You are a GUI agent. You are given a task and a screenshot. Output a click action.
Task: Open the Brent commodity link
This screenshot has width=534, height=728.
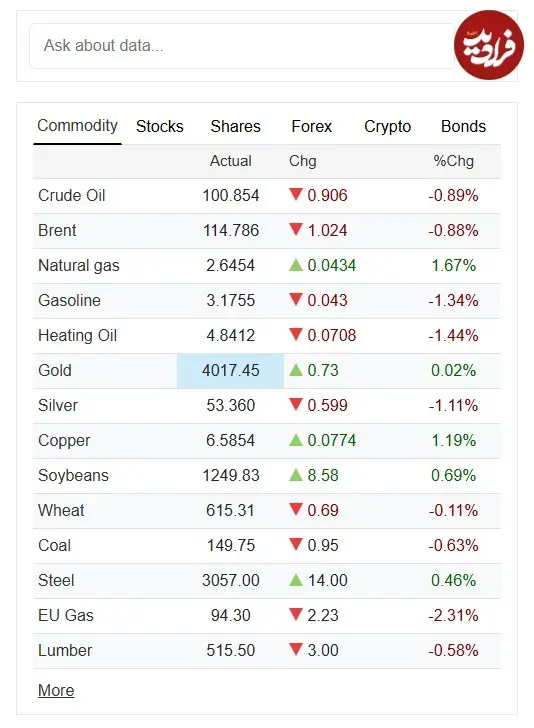pos(57,230)
